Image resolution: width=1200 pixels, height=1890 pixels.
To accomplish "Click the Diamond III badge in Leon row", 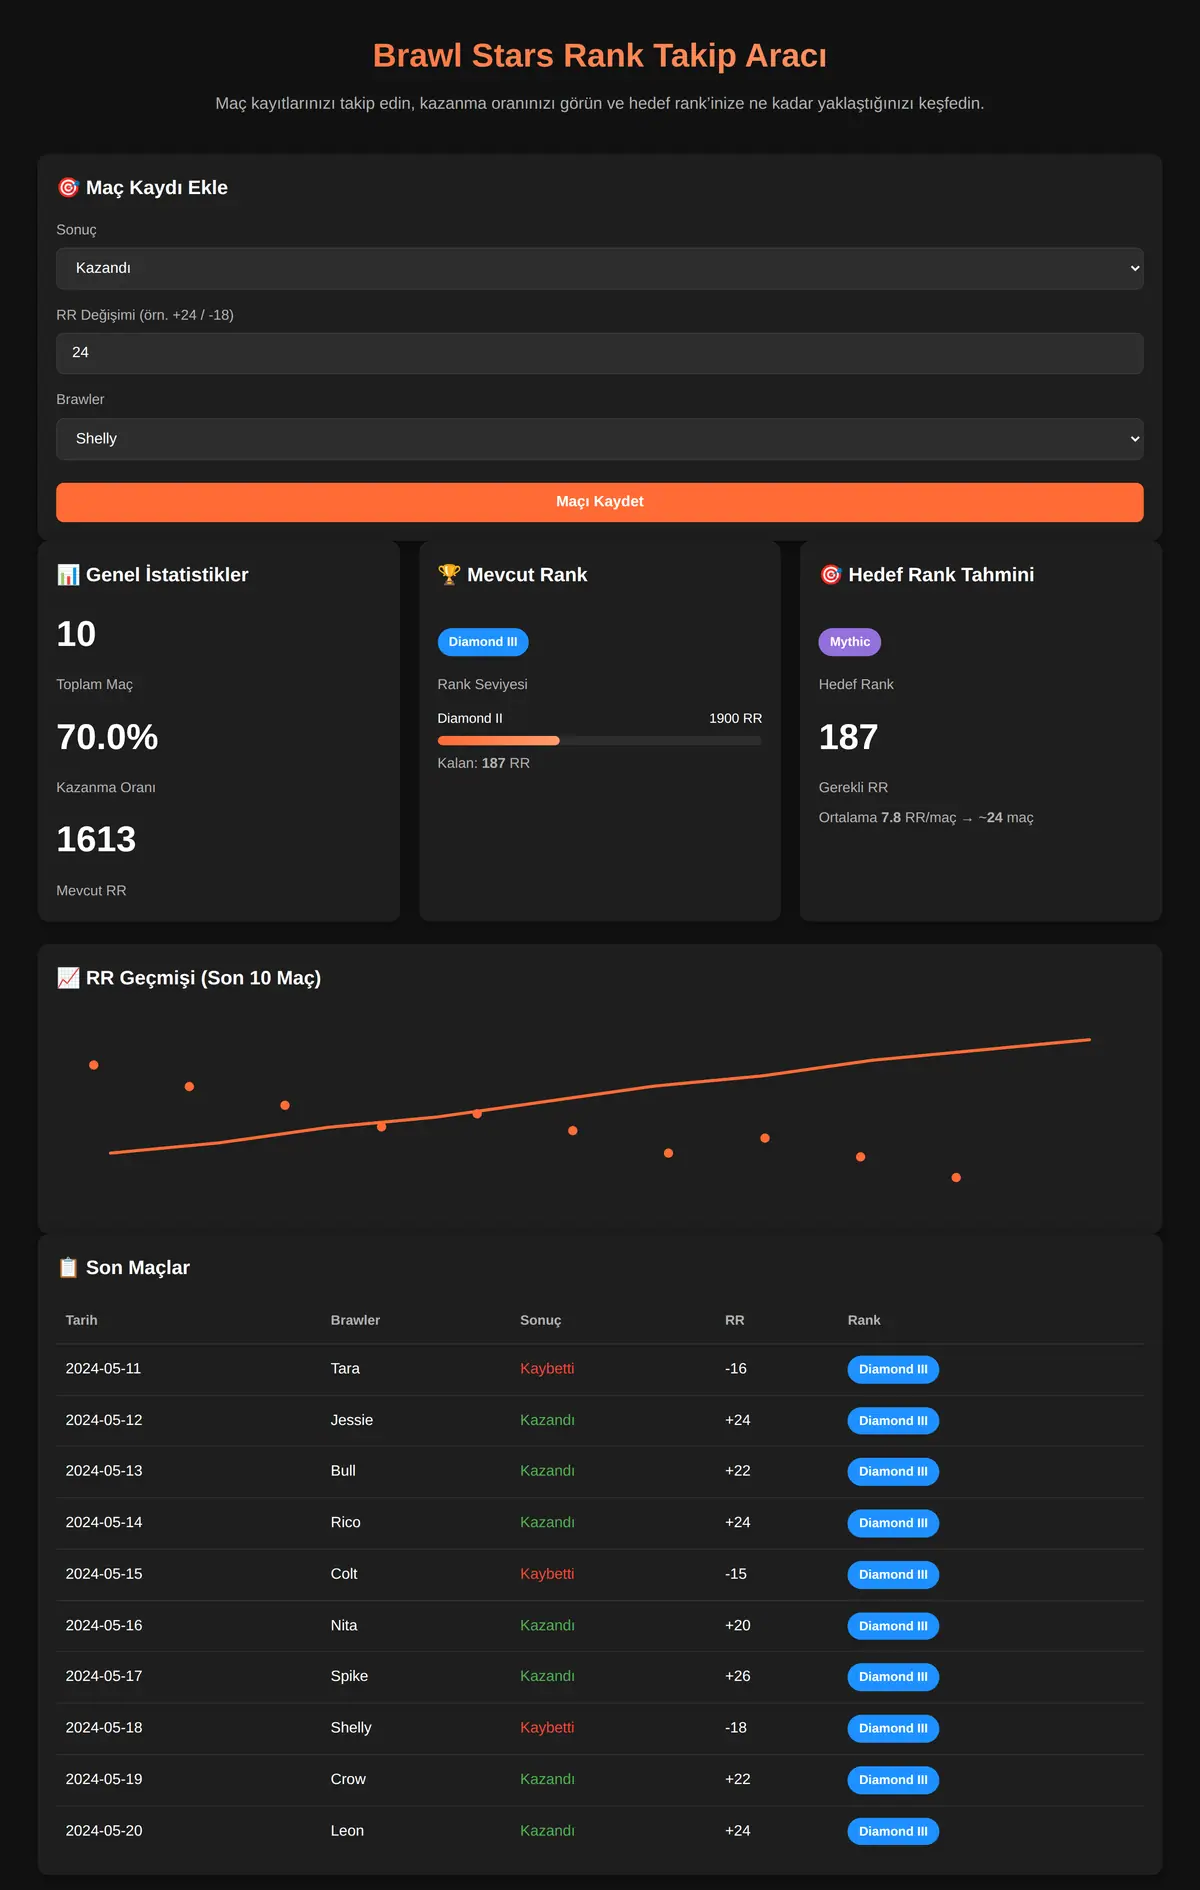I will pos(893,1832).
